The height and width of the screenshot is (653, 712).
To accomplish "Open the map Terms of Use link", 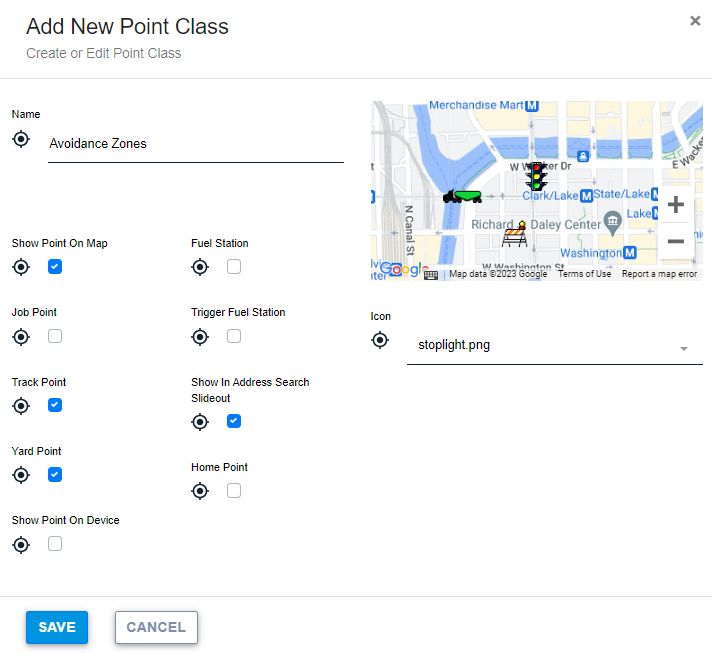I will click(x=584, y=274).
